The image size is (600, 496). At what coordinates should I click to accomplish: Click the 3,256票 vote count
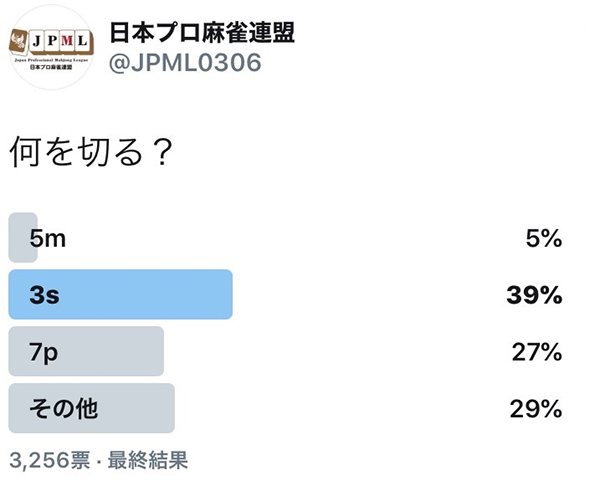(x=50, y=460)
